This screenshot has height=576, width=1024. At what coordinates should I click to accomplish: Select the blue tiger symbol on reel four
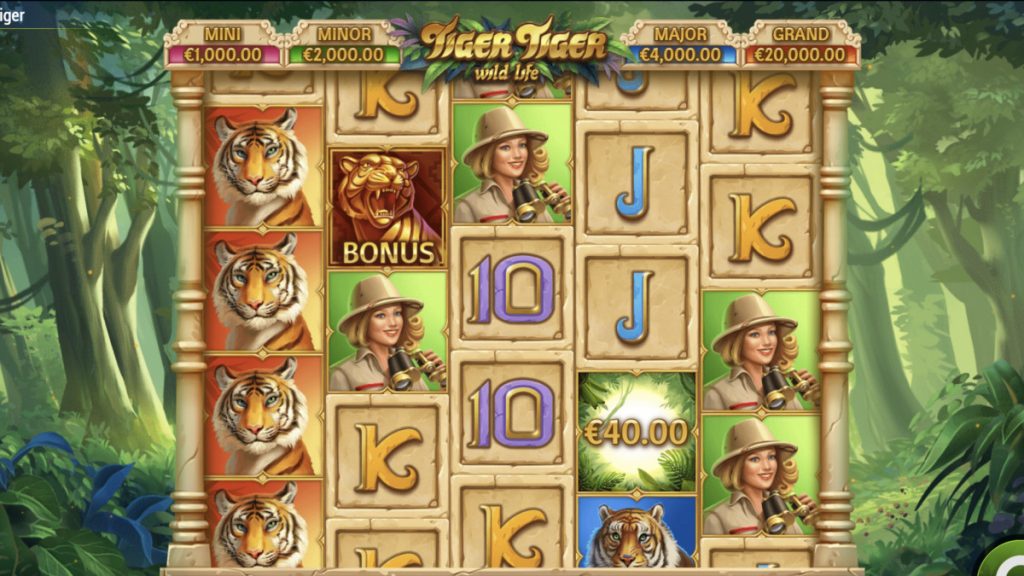(637, 532)
